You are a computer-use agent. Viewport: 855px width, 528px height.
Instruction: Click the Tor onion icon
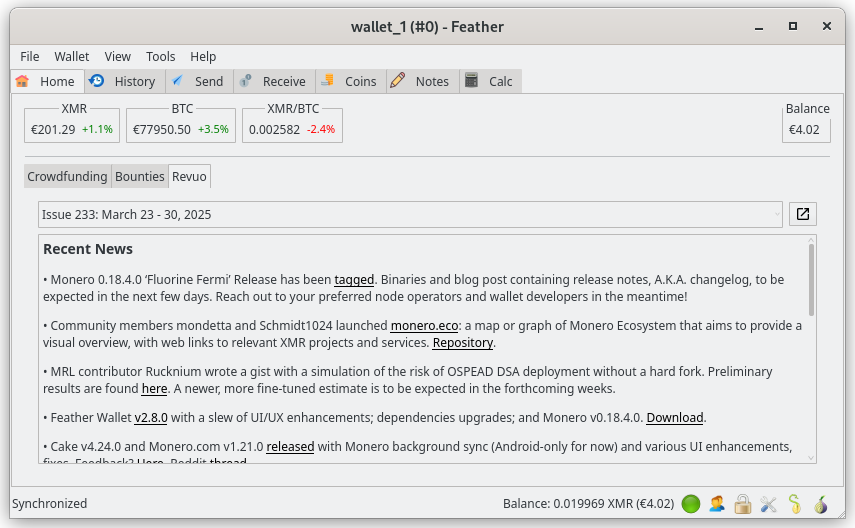tap(821, 503)
